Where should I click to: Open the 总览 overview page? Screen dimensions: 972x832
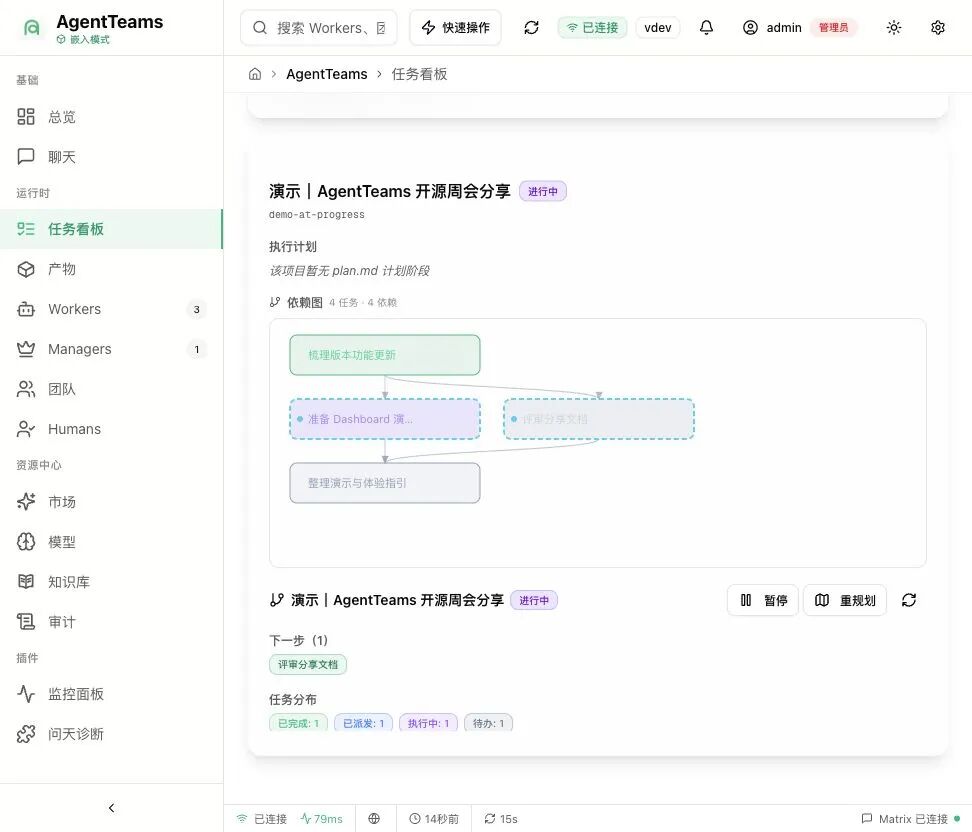pos(110,117)
